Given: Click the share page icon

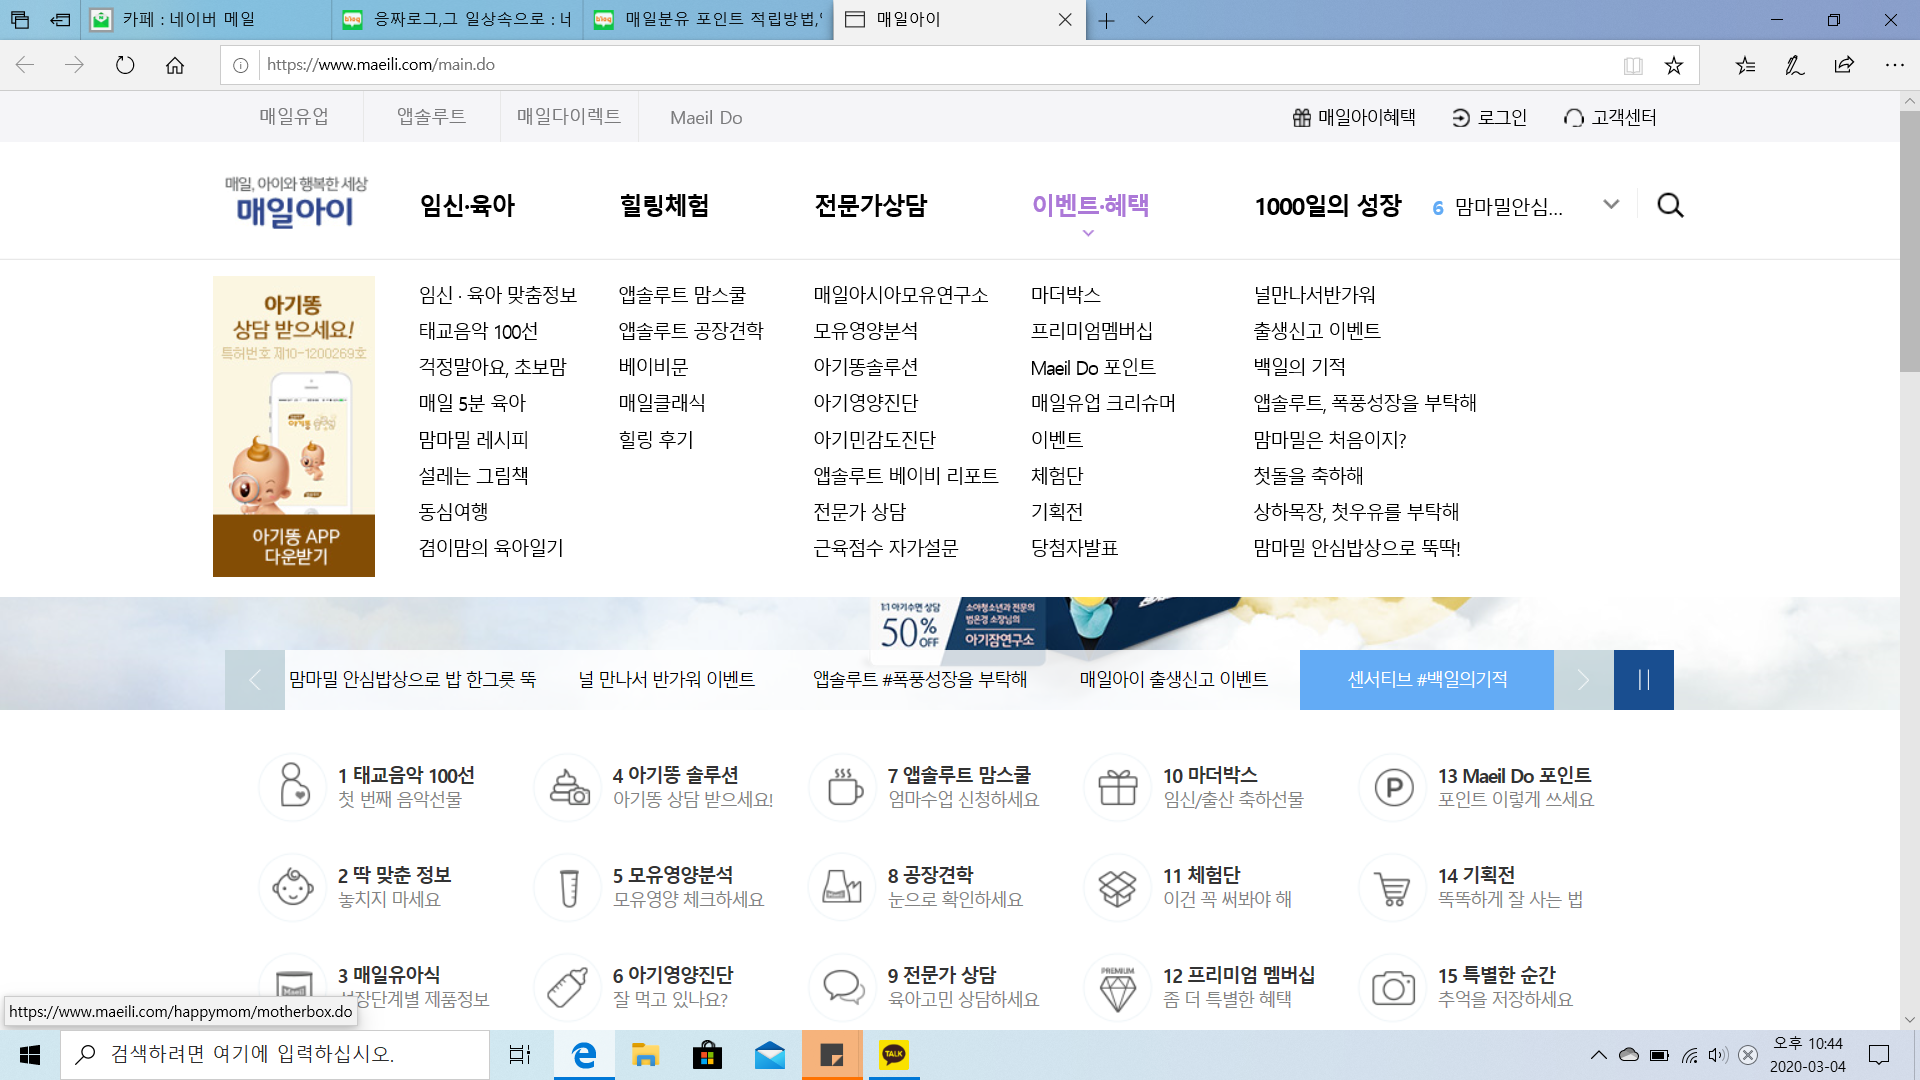Looking at the screenshot, I should coord(1844,65).
